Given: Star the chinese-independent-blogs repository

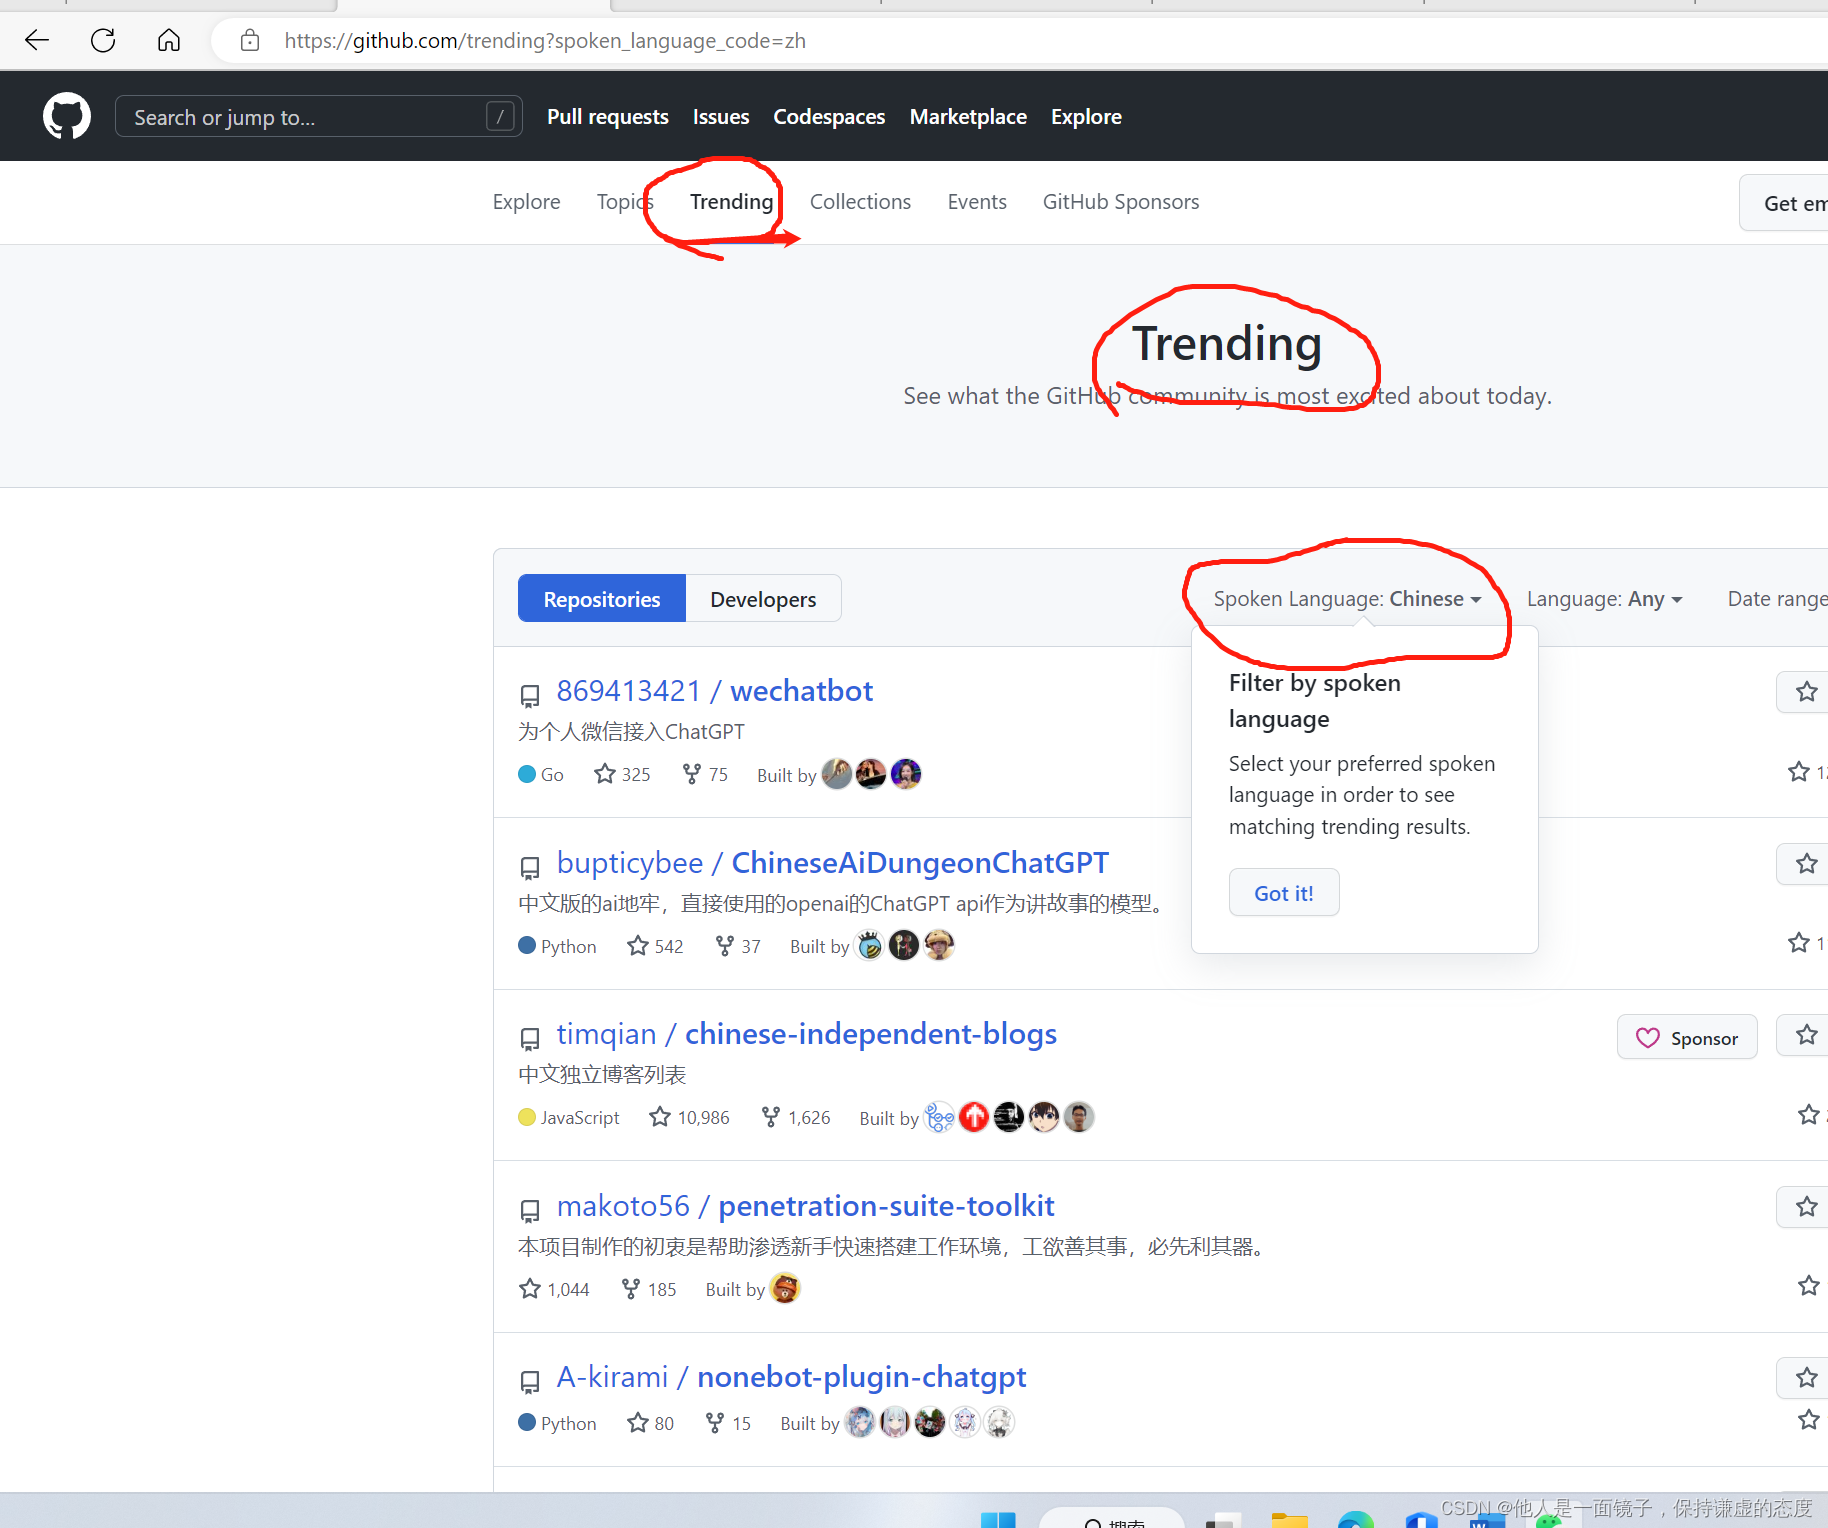Looking at the screenshot, I should point(1805,1035).
